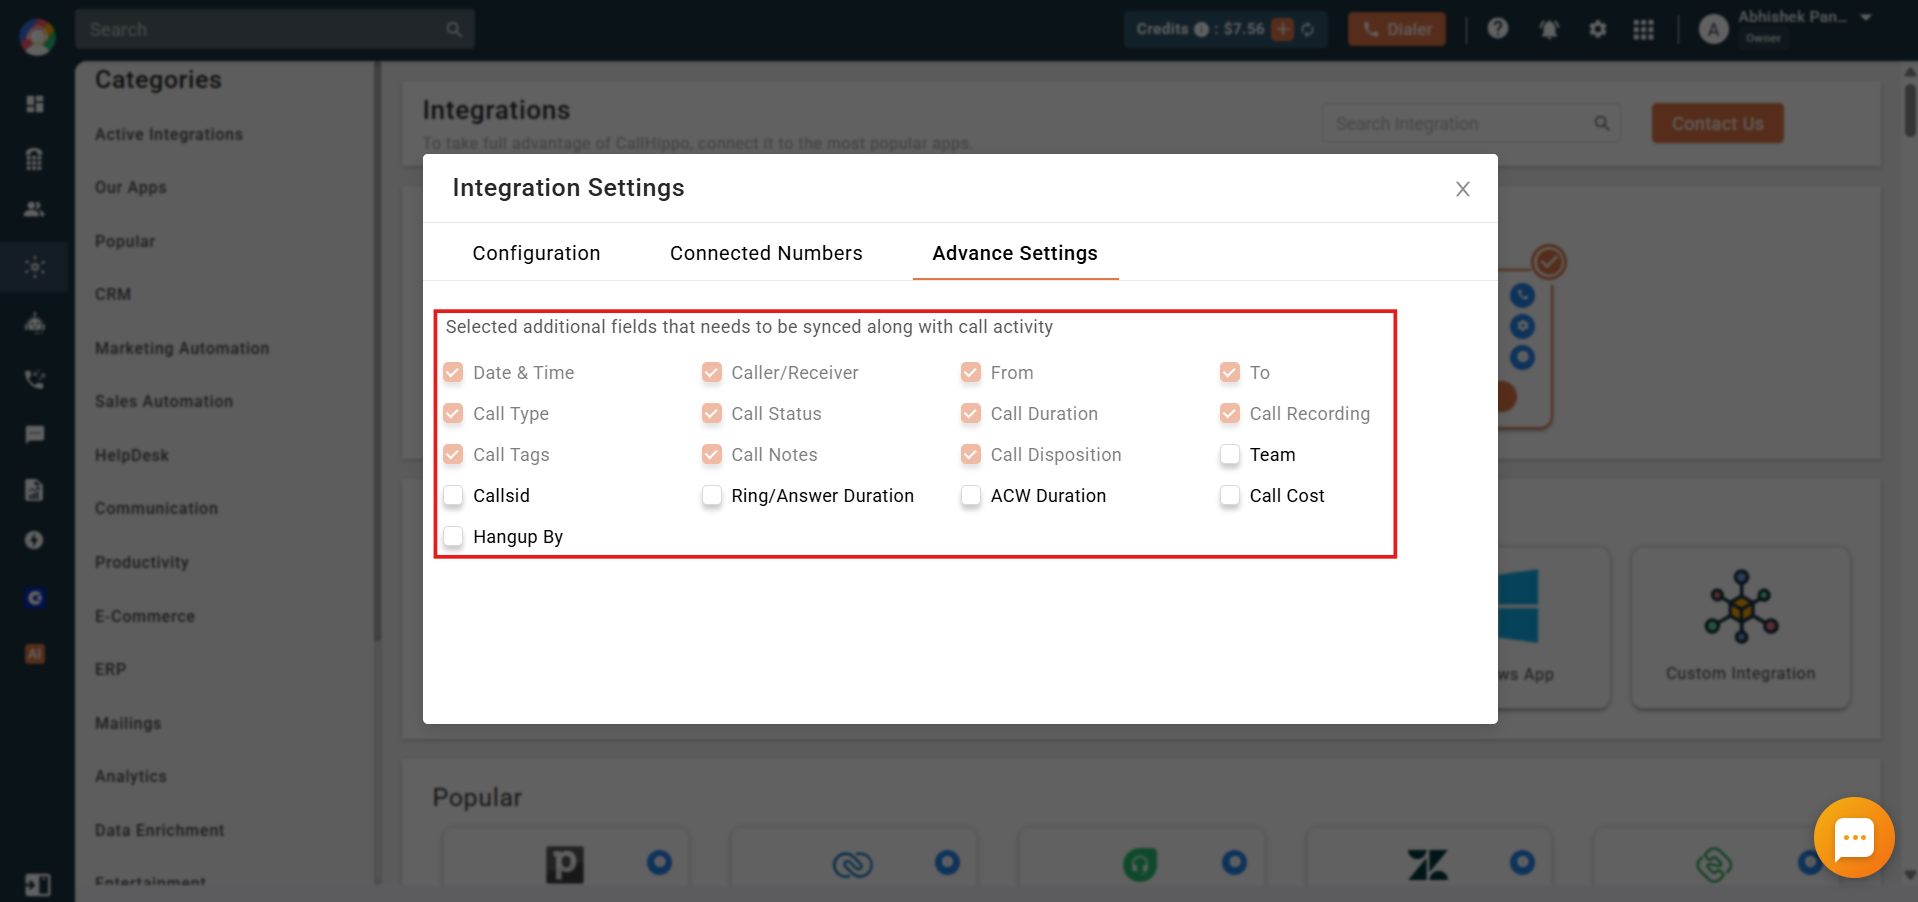Open the help question mark icon
The width and height of the screenshot is (1918, 902).
1497,28
